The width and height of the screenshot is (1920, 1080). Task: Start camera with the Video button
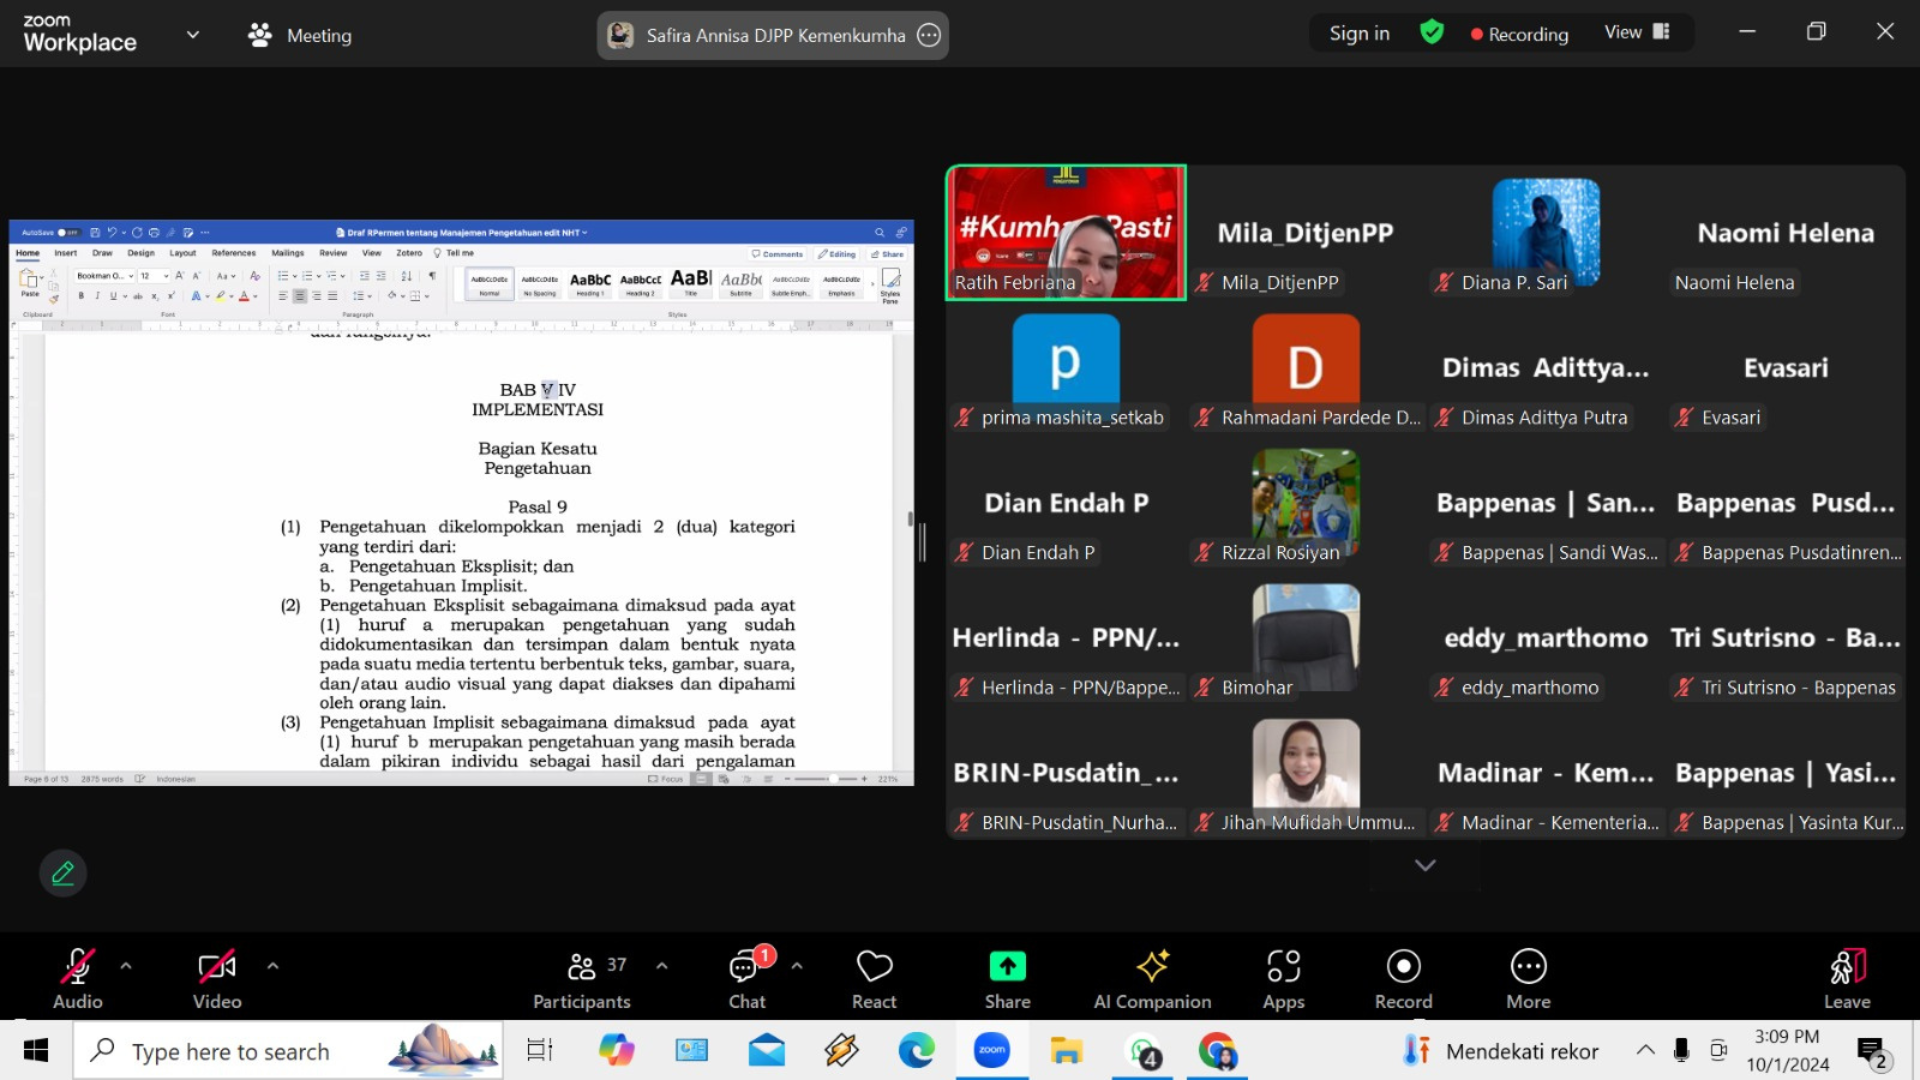click(x=217, y=978)
